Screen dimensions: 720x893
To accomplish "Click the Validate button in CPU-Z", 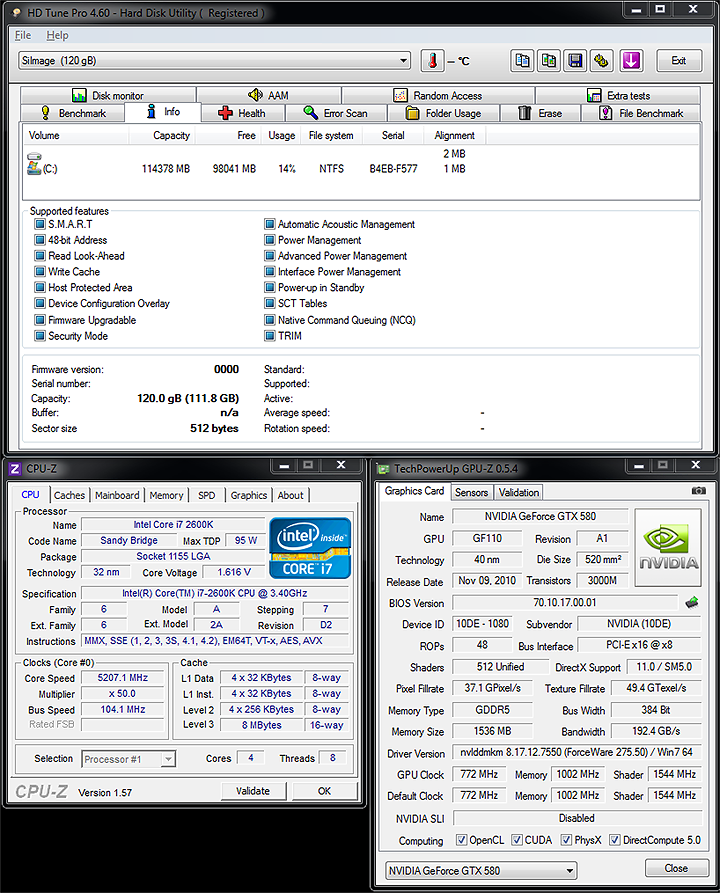I will [x=253, y=790].
